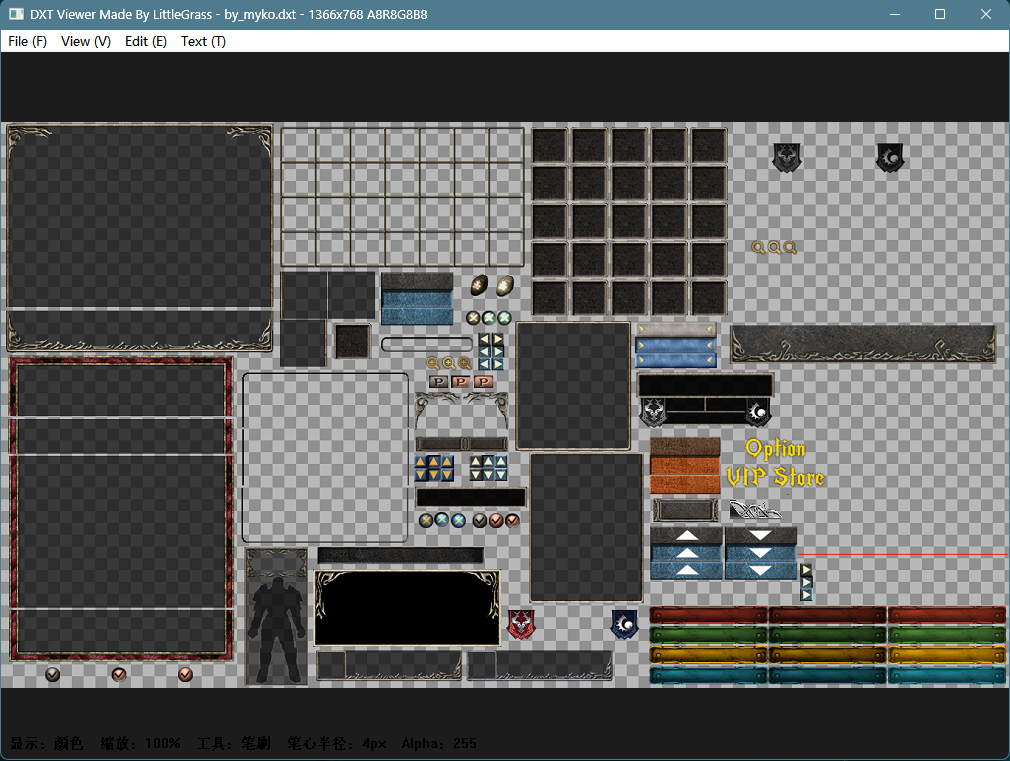Select the blue crescent moon crest shield
The height and width of the screenshot is (761, 1010).
coord(624,624)
